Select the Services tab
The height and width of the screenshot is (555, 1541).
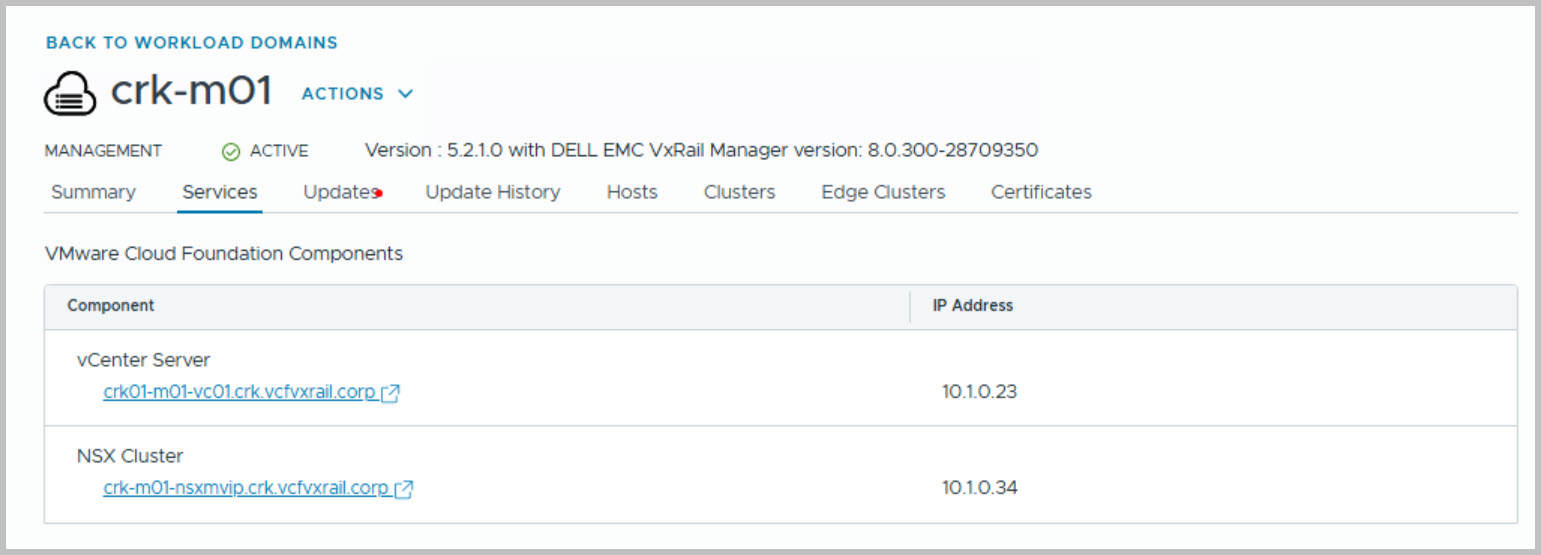pos(220,192)
